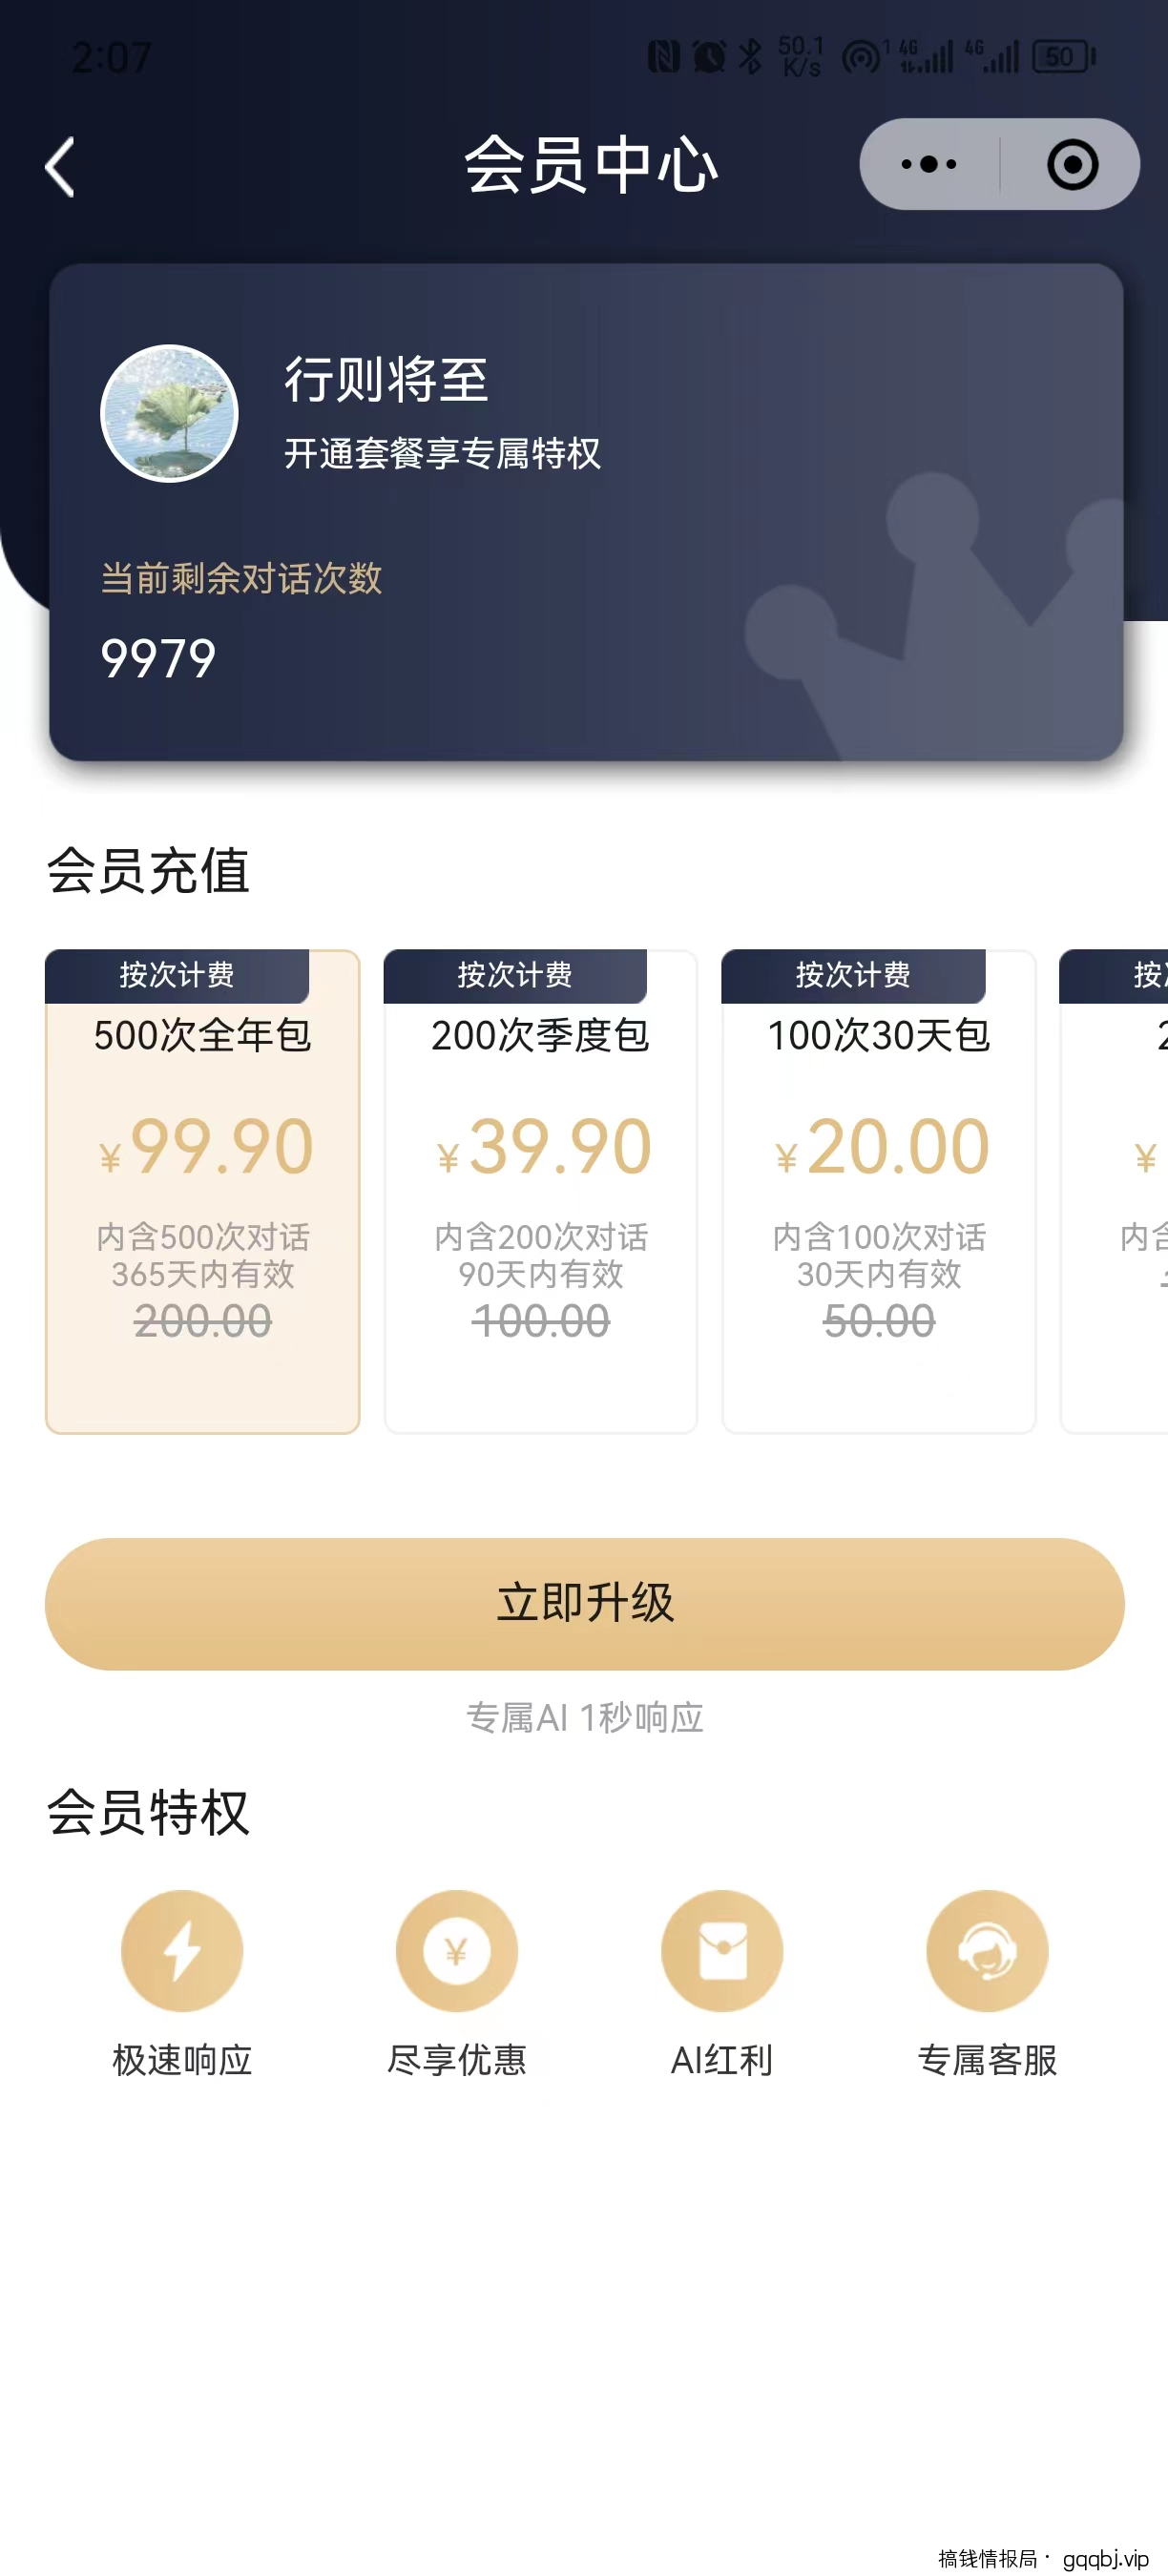Viewport: 1168px width, 2576px height.
Task: Tap the 会员中心 page title
Action: click(x=590, y=165)
